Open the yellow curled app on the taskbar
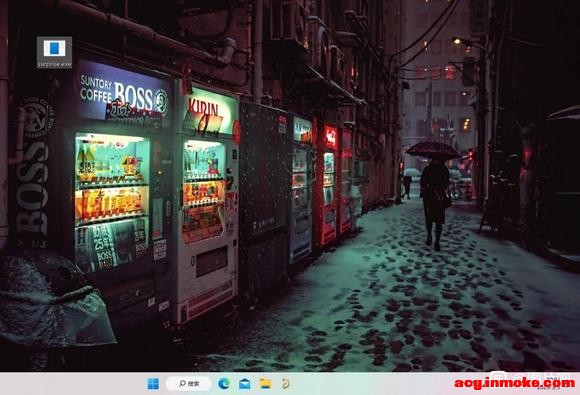 tap(285, 384)
